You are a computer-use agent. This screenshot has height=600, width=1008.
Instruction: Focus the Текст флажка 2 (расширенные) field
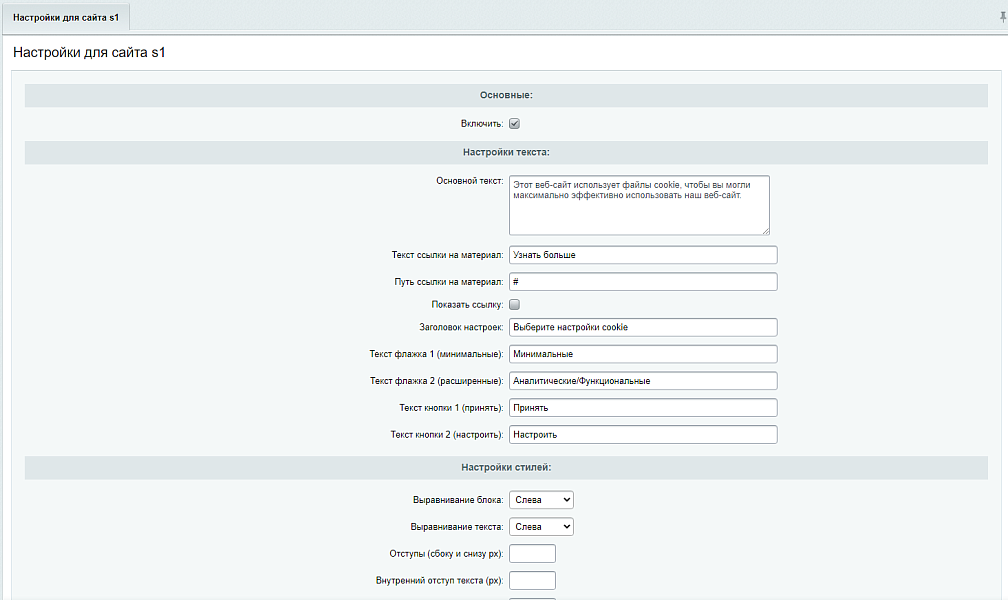pos(643,381)
